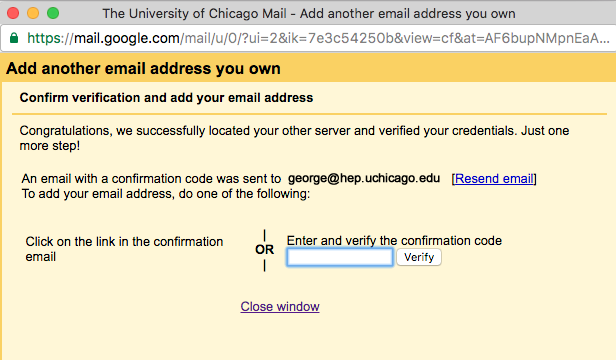Screen dimensions: 616x360
Task: Click the Confirm verification subheading
Action: pos(166,97)
